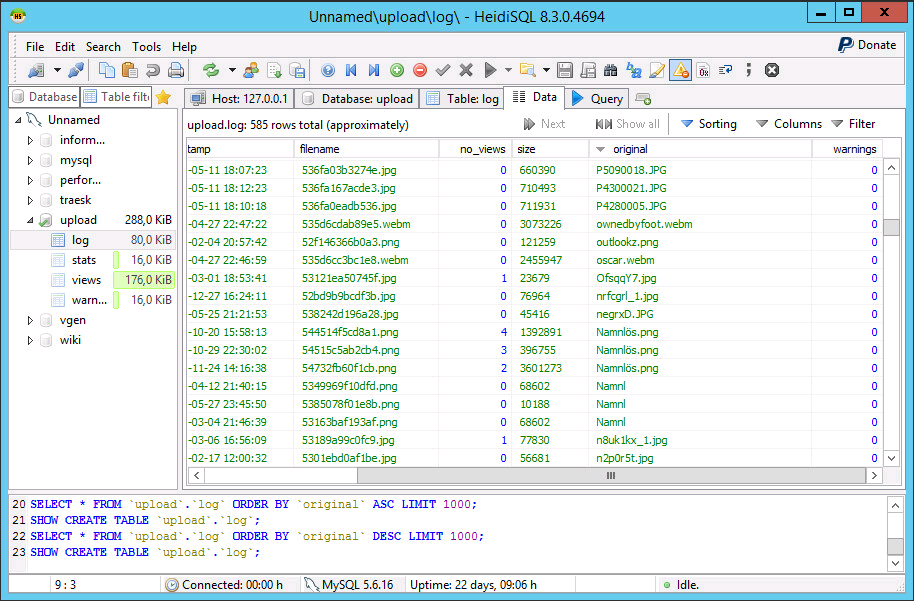This screenshot has height=601, width=914.
Task: Click the Reformat SQL pencil icon
Action: click(x=657, y=71)
